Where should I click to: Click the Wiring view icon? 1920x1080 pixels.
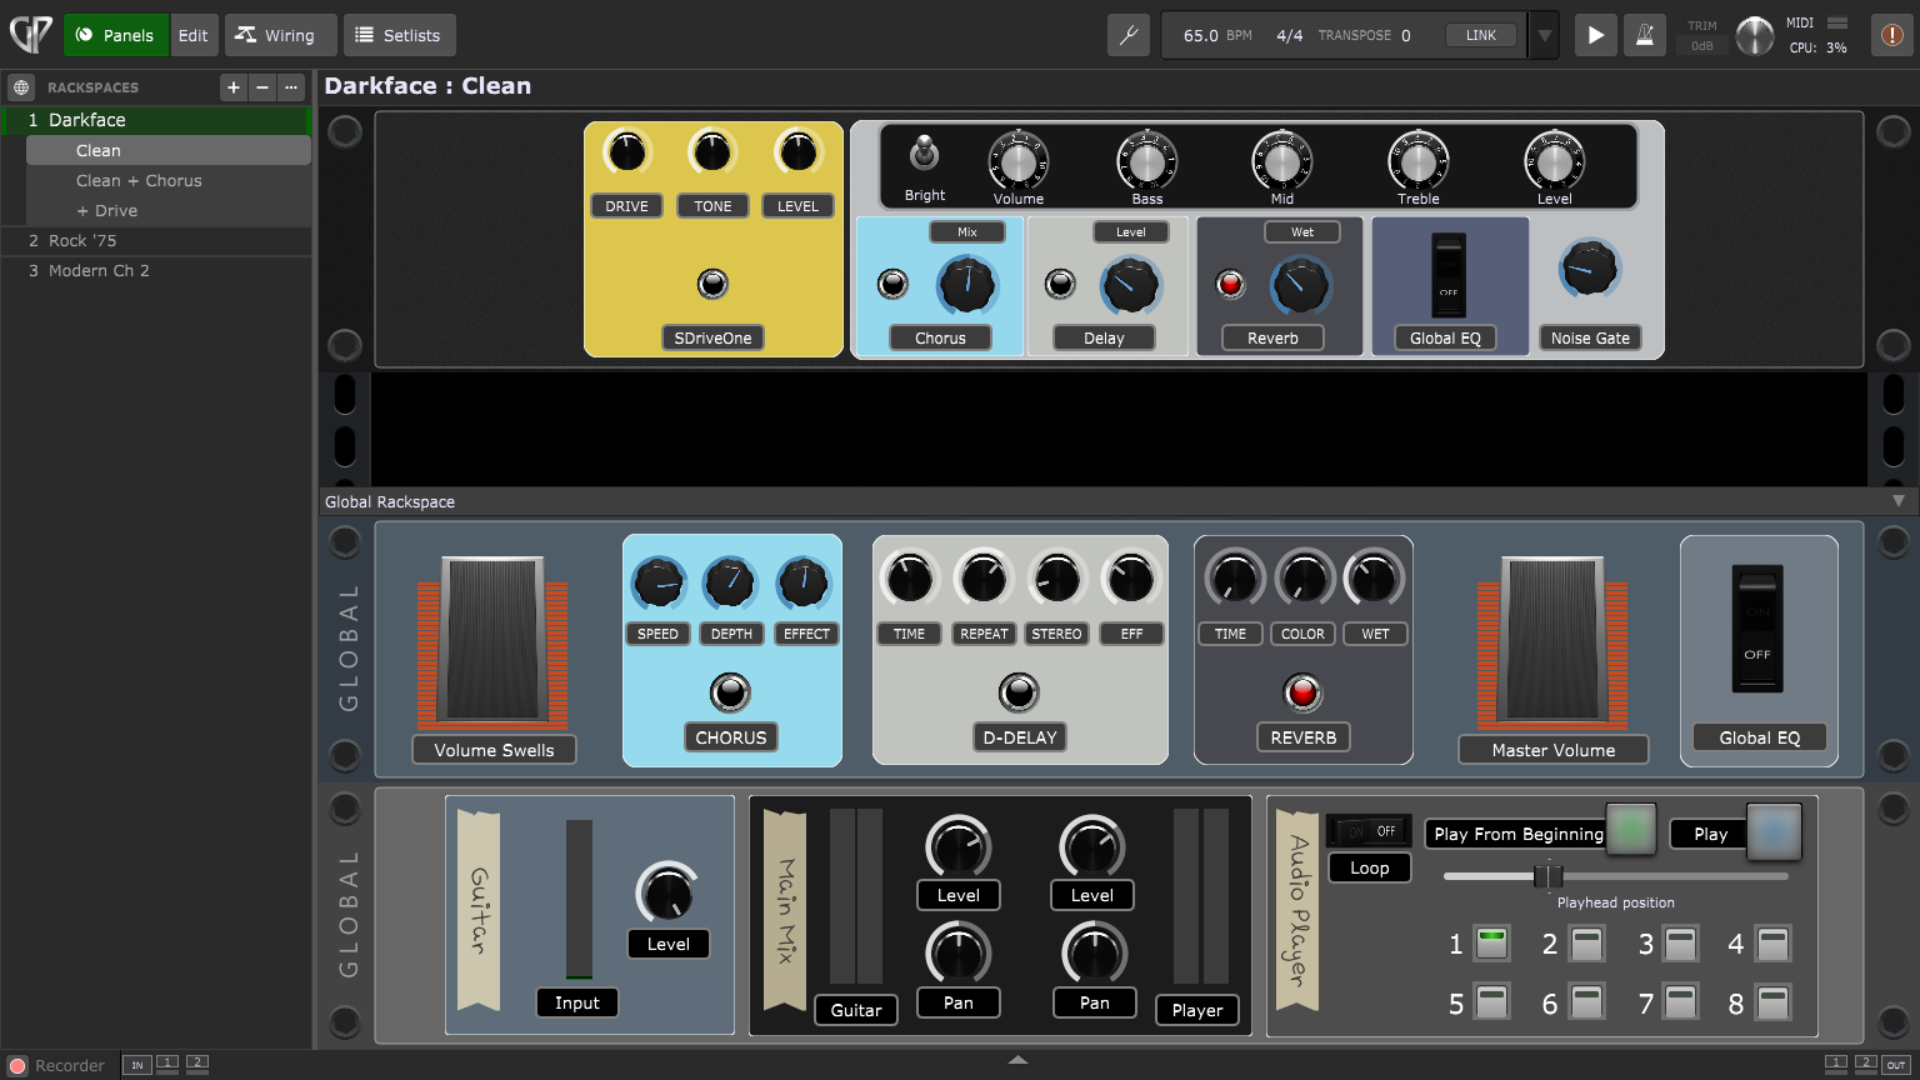click(276, 36)
